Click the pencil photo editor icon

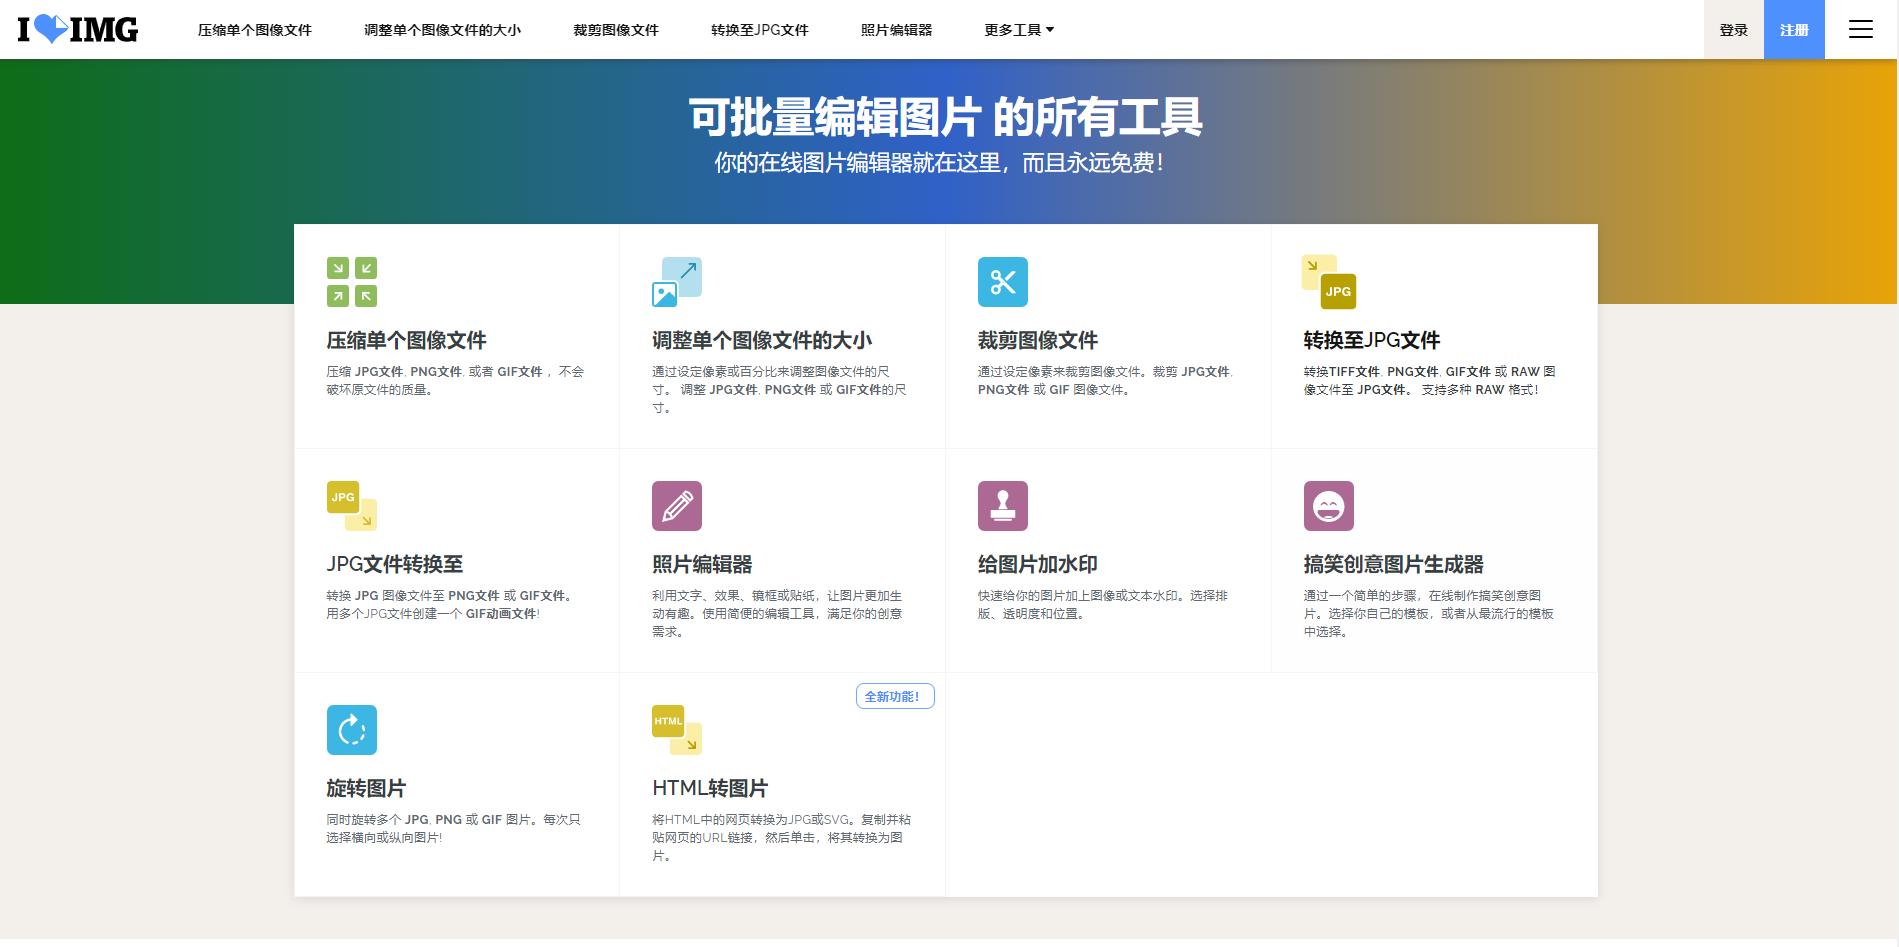click(x=678, y=505)
